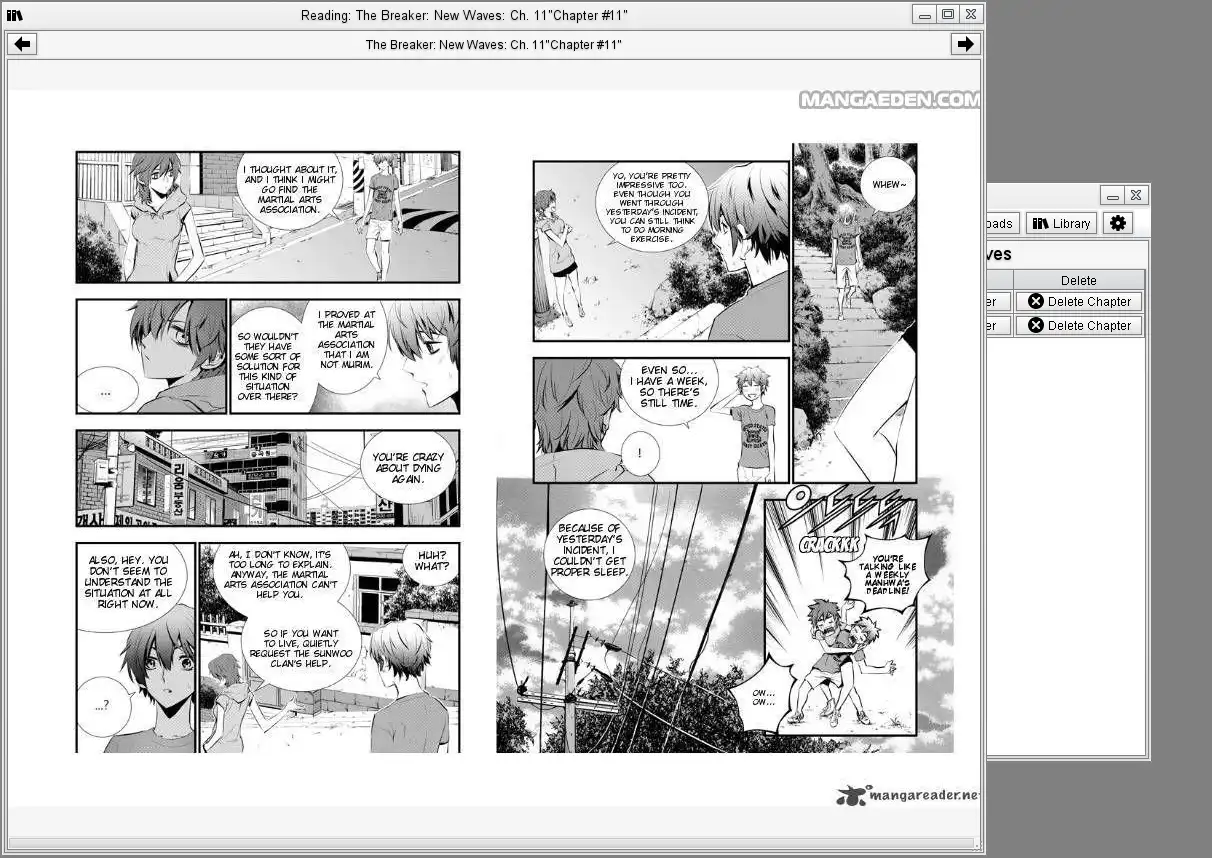Image resolution: width=1212 pixels, height=858 pixels.
Task: Maximize the reader window
Action: click(x=948, y=14)
